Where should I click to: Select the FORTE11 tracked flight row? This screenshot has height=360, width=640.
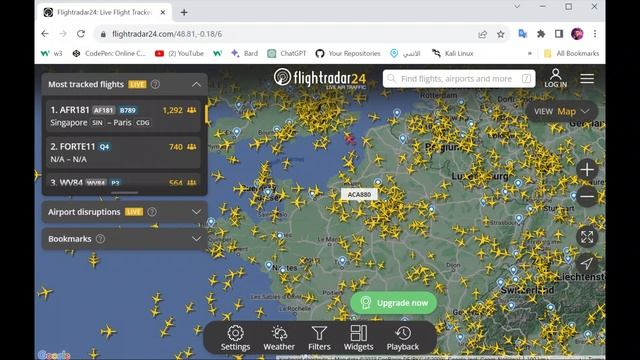coord(123,153)
